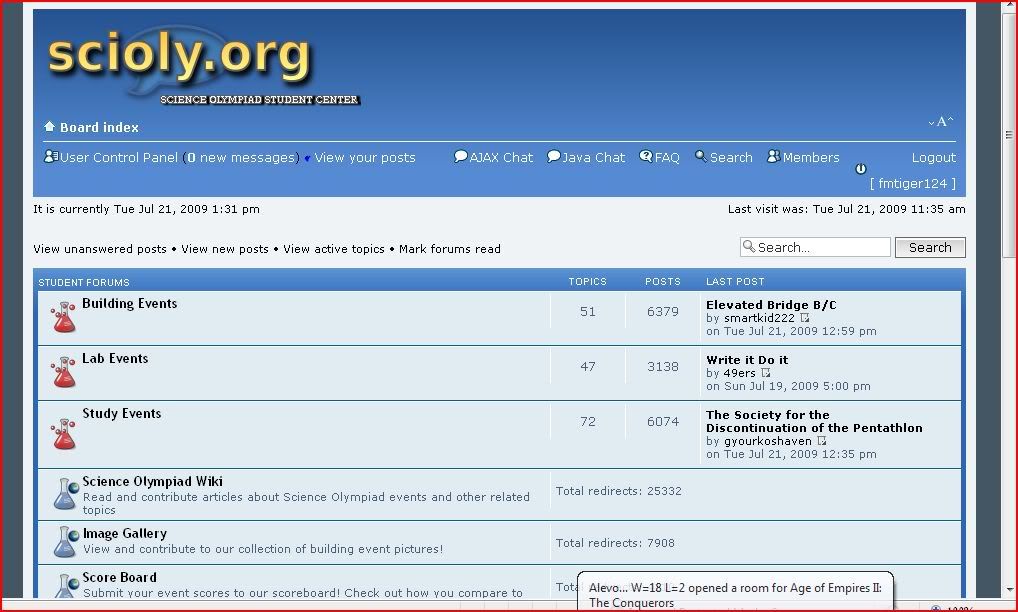Click the Science Olympiad Wiki flask icon
Screen dimensions: 1018x612
point(66,494)
